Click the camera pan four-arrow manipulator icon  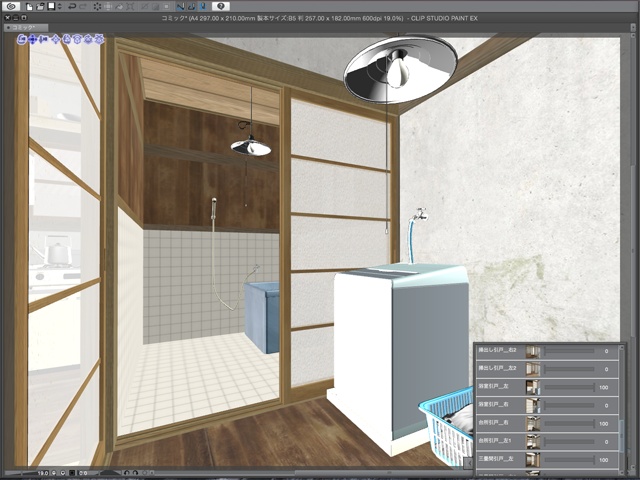coord(33,39)
